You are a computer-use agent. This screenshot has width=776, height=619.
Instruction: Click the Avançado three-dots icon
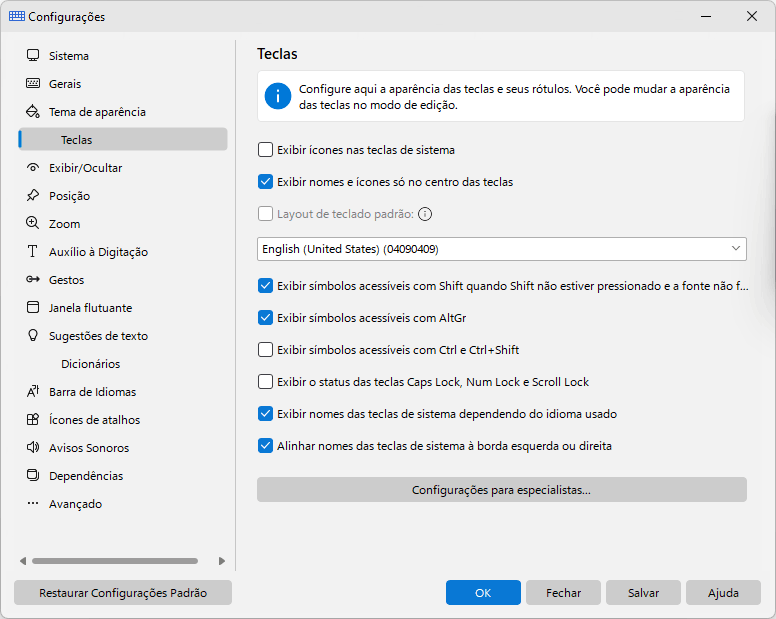33,503
